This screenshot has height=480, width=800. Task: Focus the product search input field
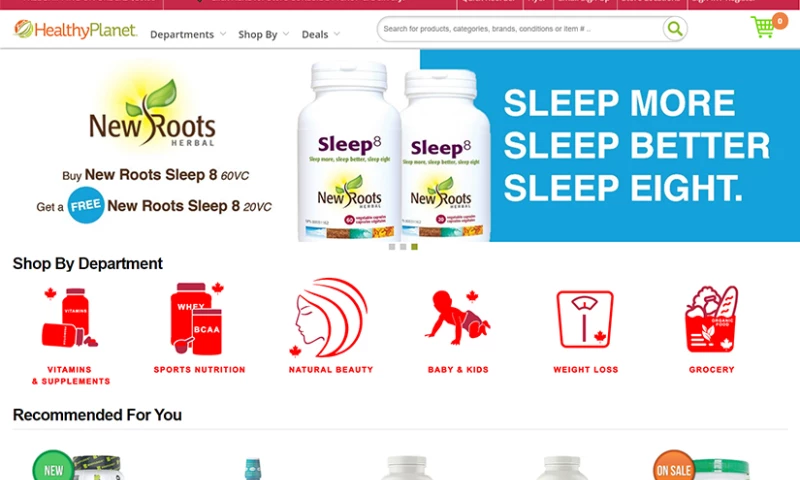point(520,29)
